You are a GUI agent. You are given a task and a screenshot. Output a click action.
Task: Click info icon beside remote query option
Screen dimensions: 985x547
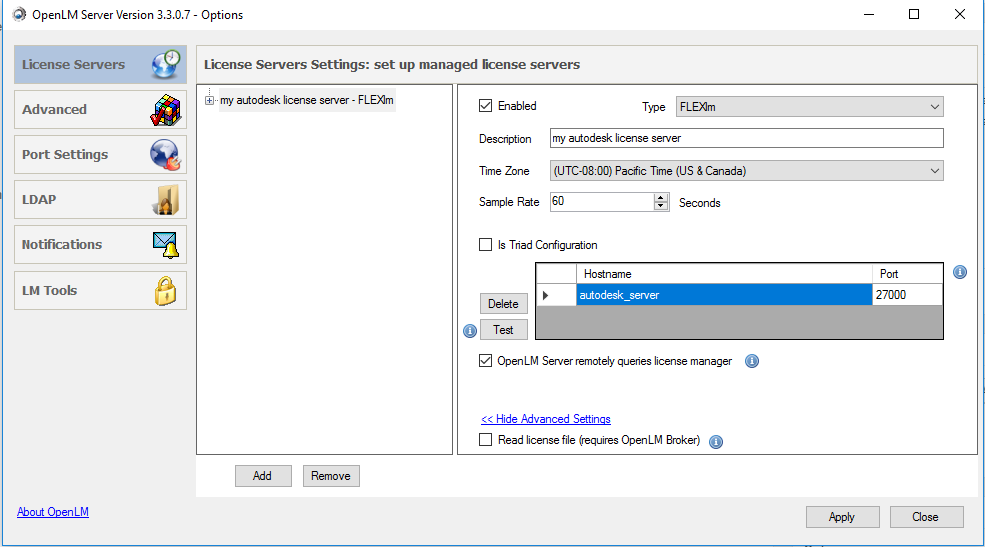(752, 361)
